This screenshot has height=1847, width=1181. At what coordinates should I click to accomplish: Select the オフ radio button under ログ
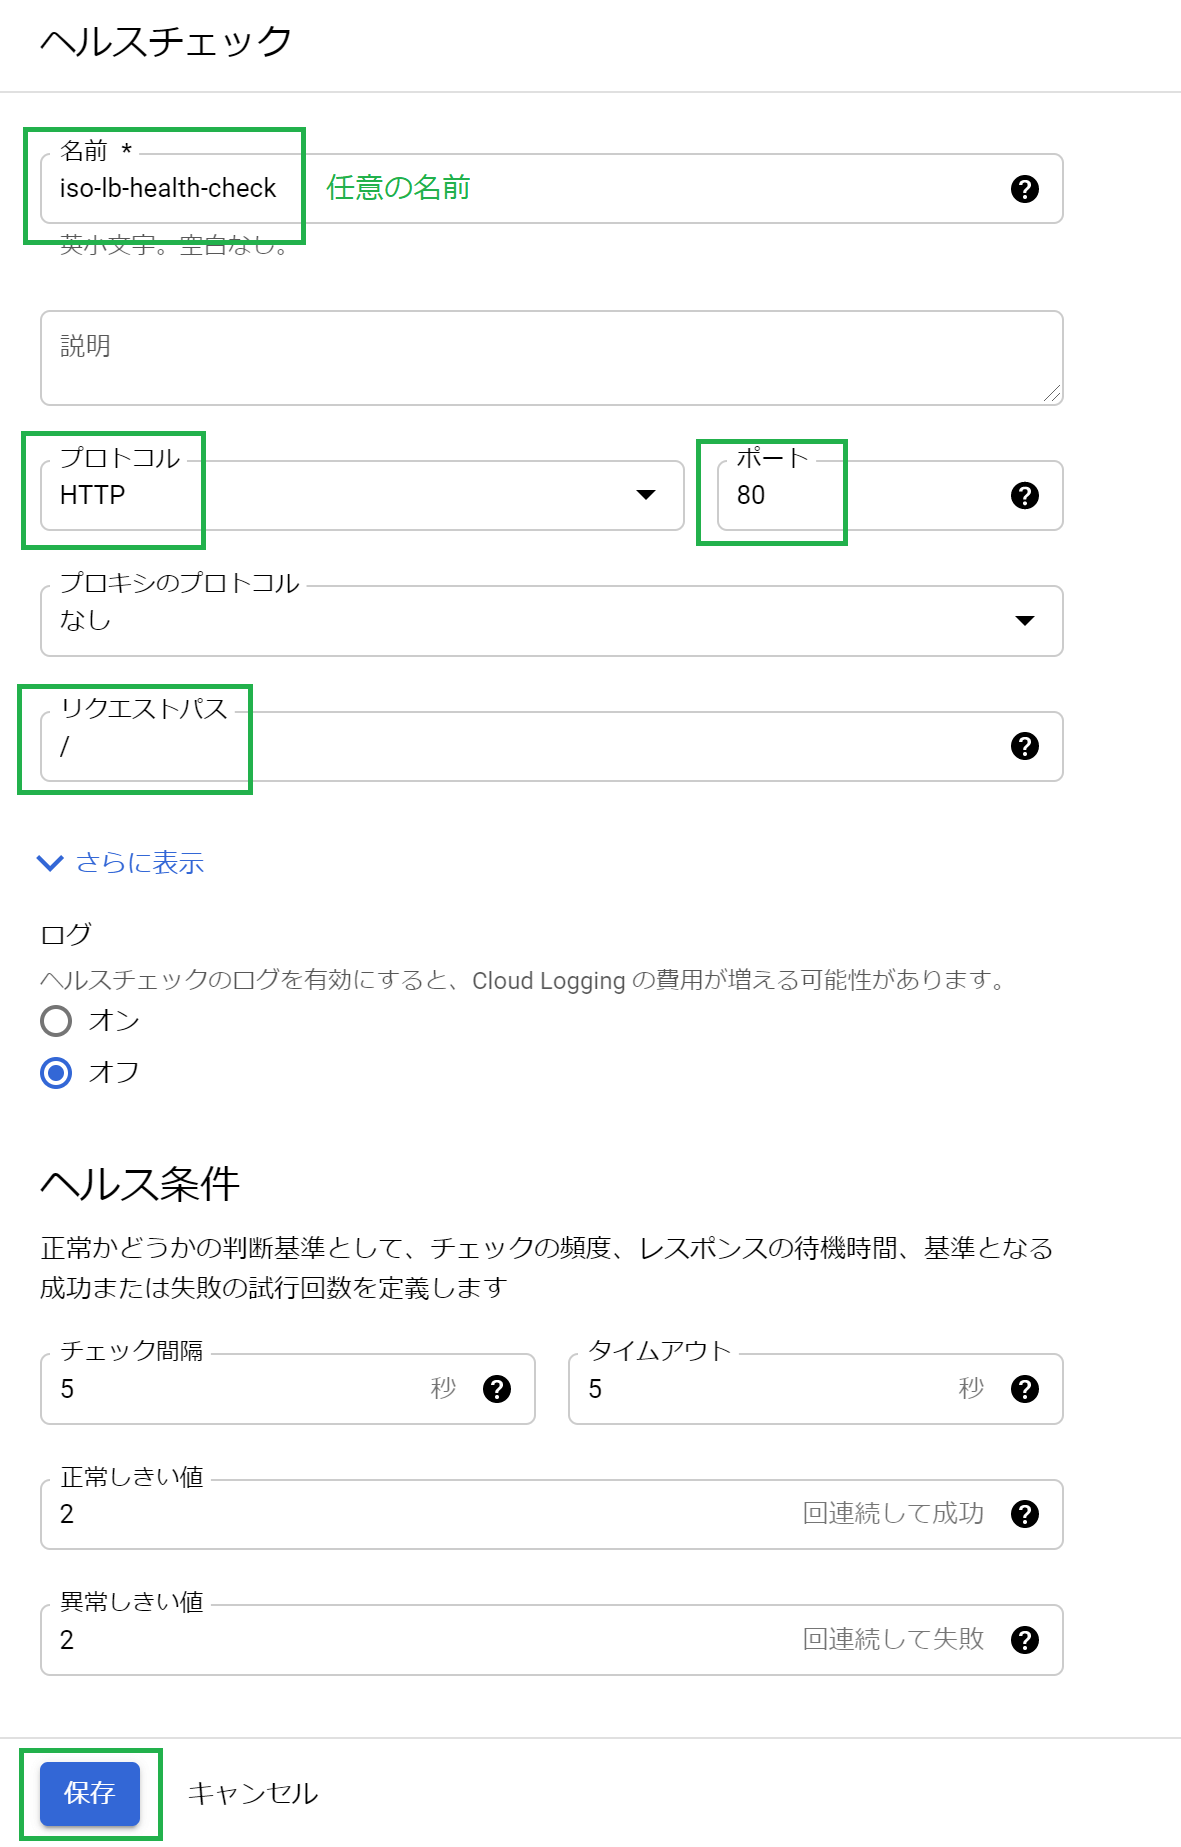pyautogui.click(x=56, y=1072)
